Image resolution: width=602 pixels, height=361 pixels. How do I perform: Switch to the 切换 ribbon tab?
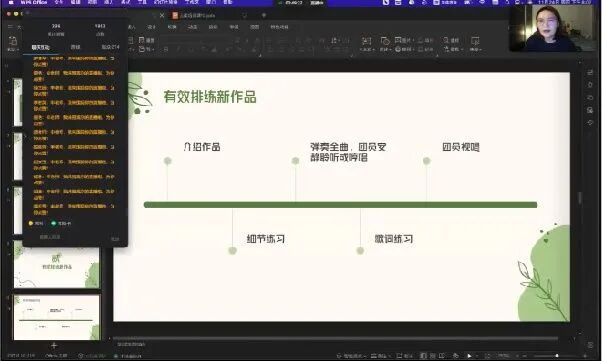(172, 27)
